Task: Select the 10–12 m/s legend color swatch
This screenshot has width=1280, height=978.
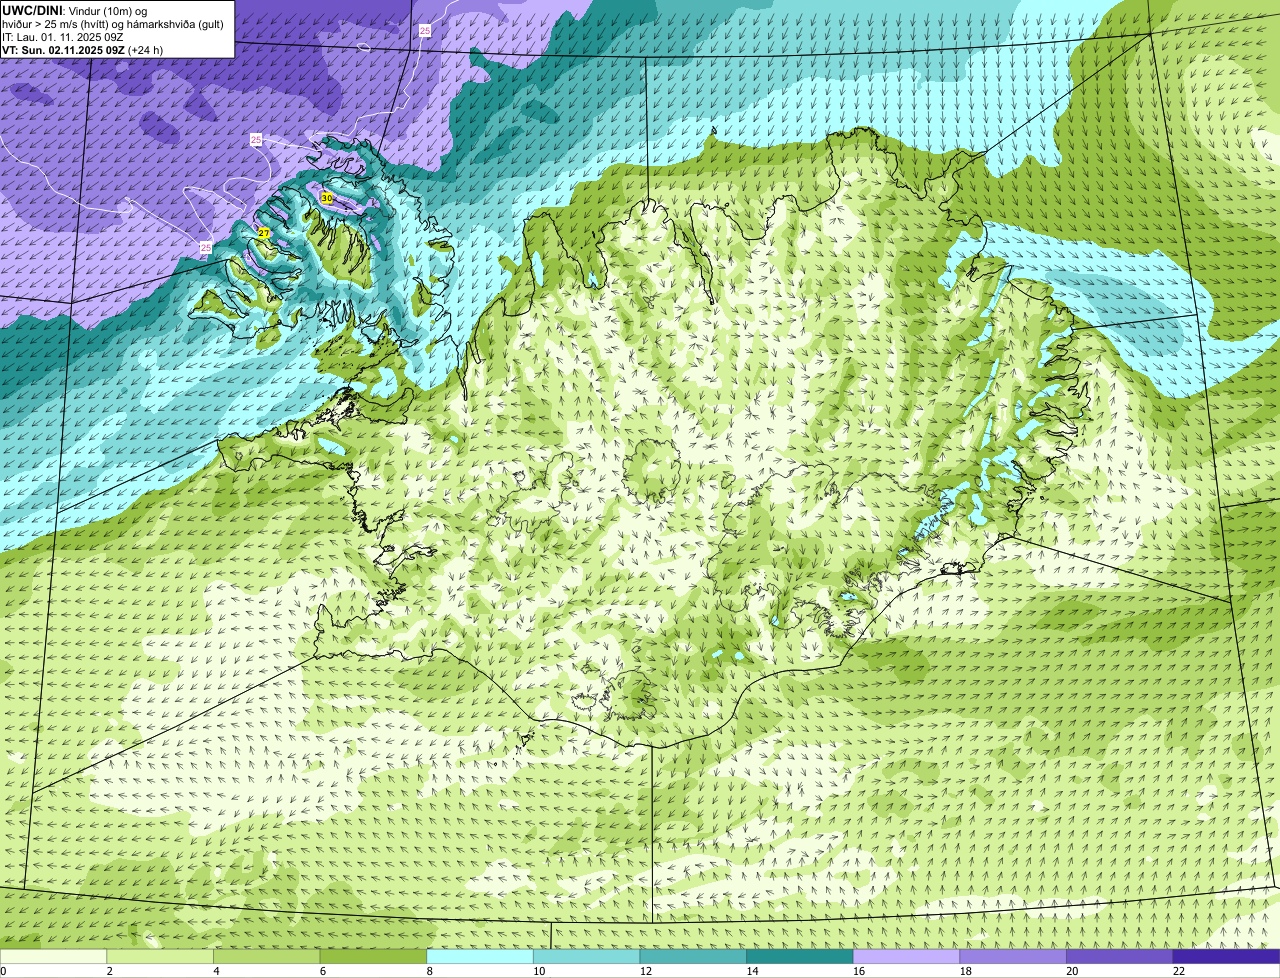Action: click(x=587, y=956)
